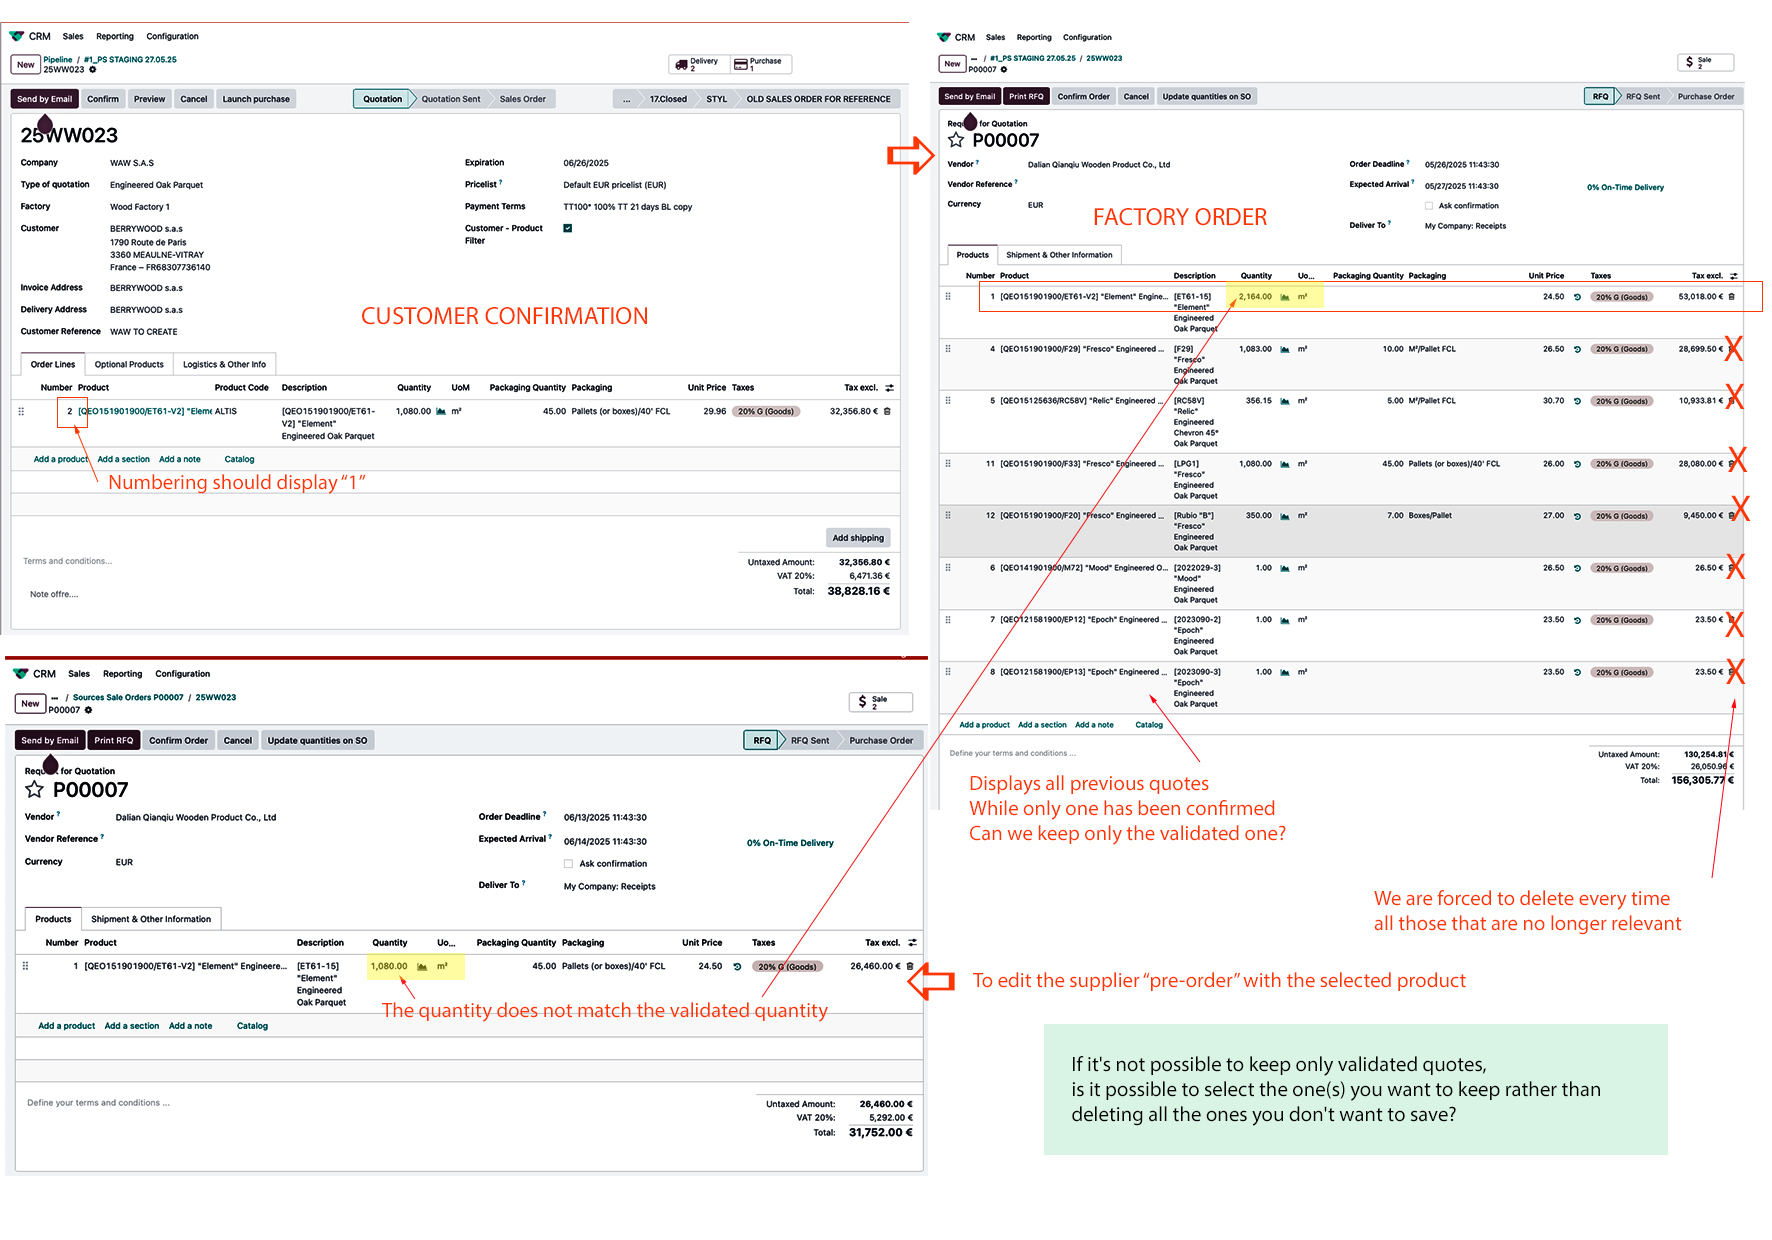The width and height of the screenshot is (1772, 1240).
Task: Open the Logistics & Other Info tab
Action: tap(224, 365)
